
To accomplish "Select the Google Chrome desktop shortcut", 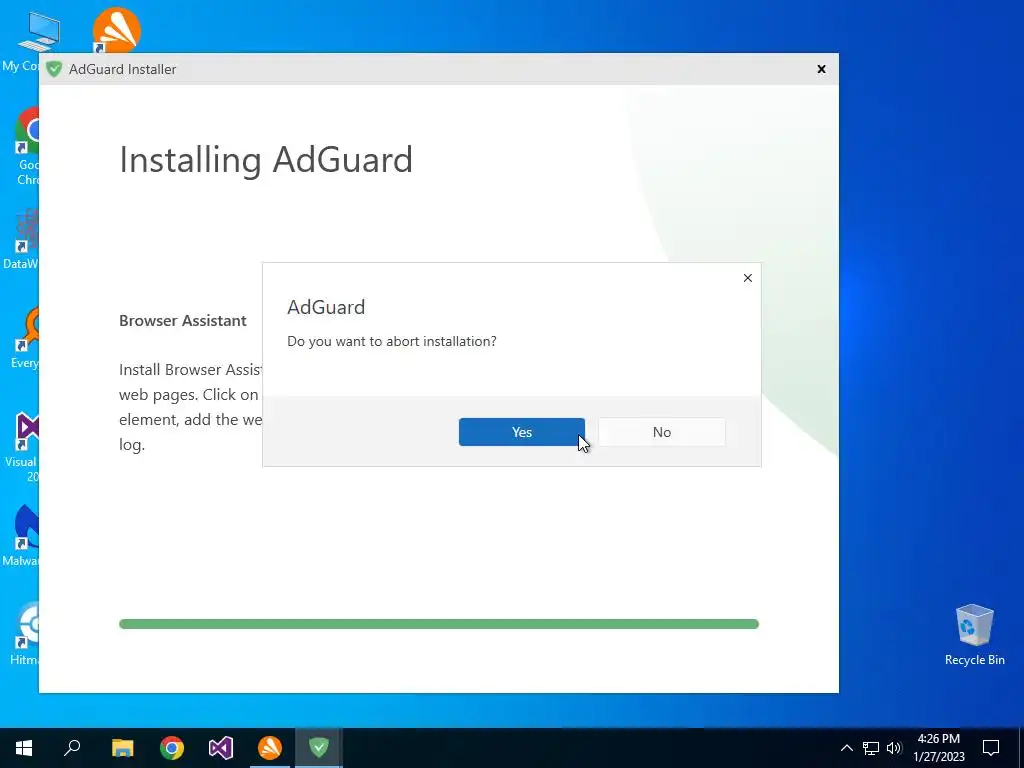I will (26, 147).
